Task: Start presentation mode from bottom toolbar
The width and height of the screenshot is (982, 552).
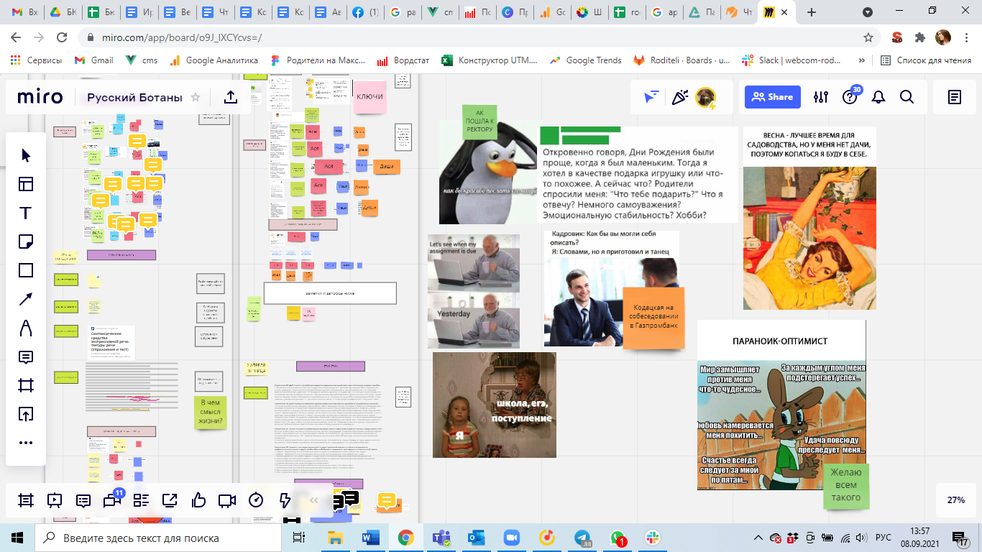Action: click(x=54, y=500)
